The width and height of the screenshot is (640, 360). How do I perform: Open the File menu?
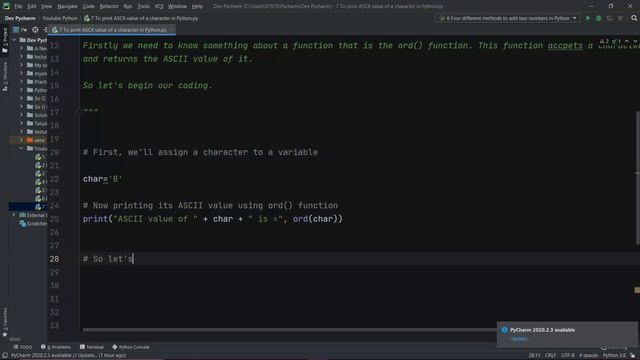pyautogui.click(x=18, y=6)
